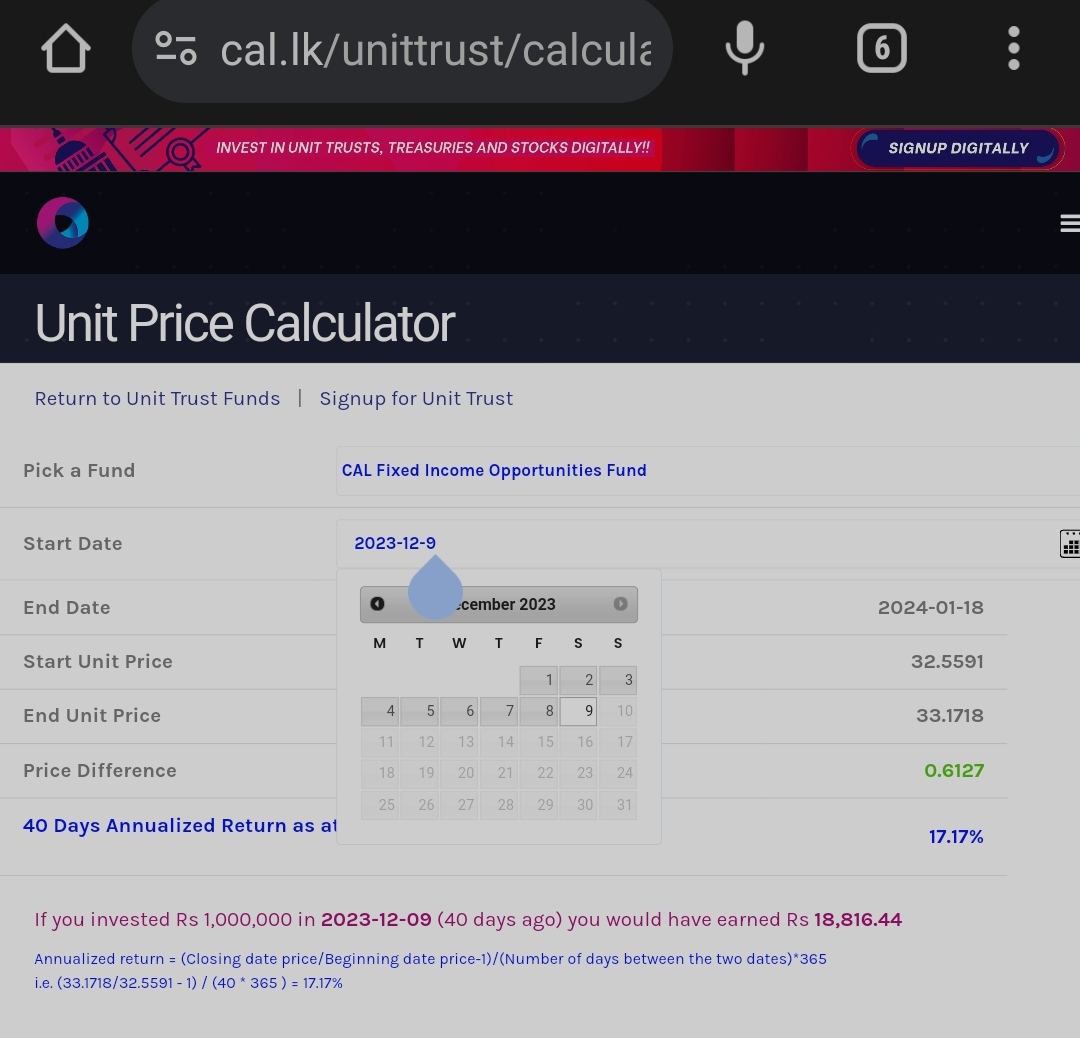This screenshot has width=1080, height=1038.
Task: Go to next month in calendar
Action: tap(621, 604)
